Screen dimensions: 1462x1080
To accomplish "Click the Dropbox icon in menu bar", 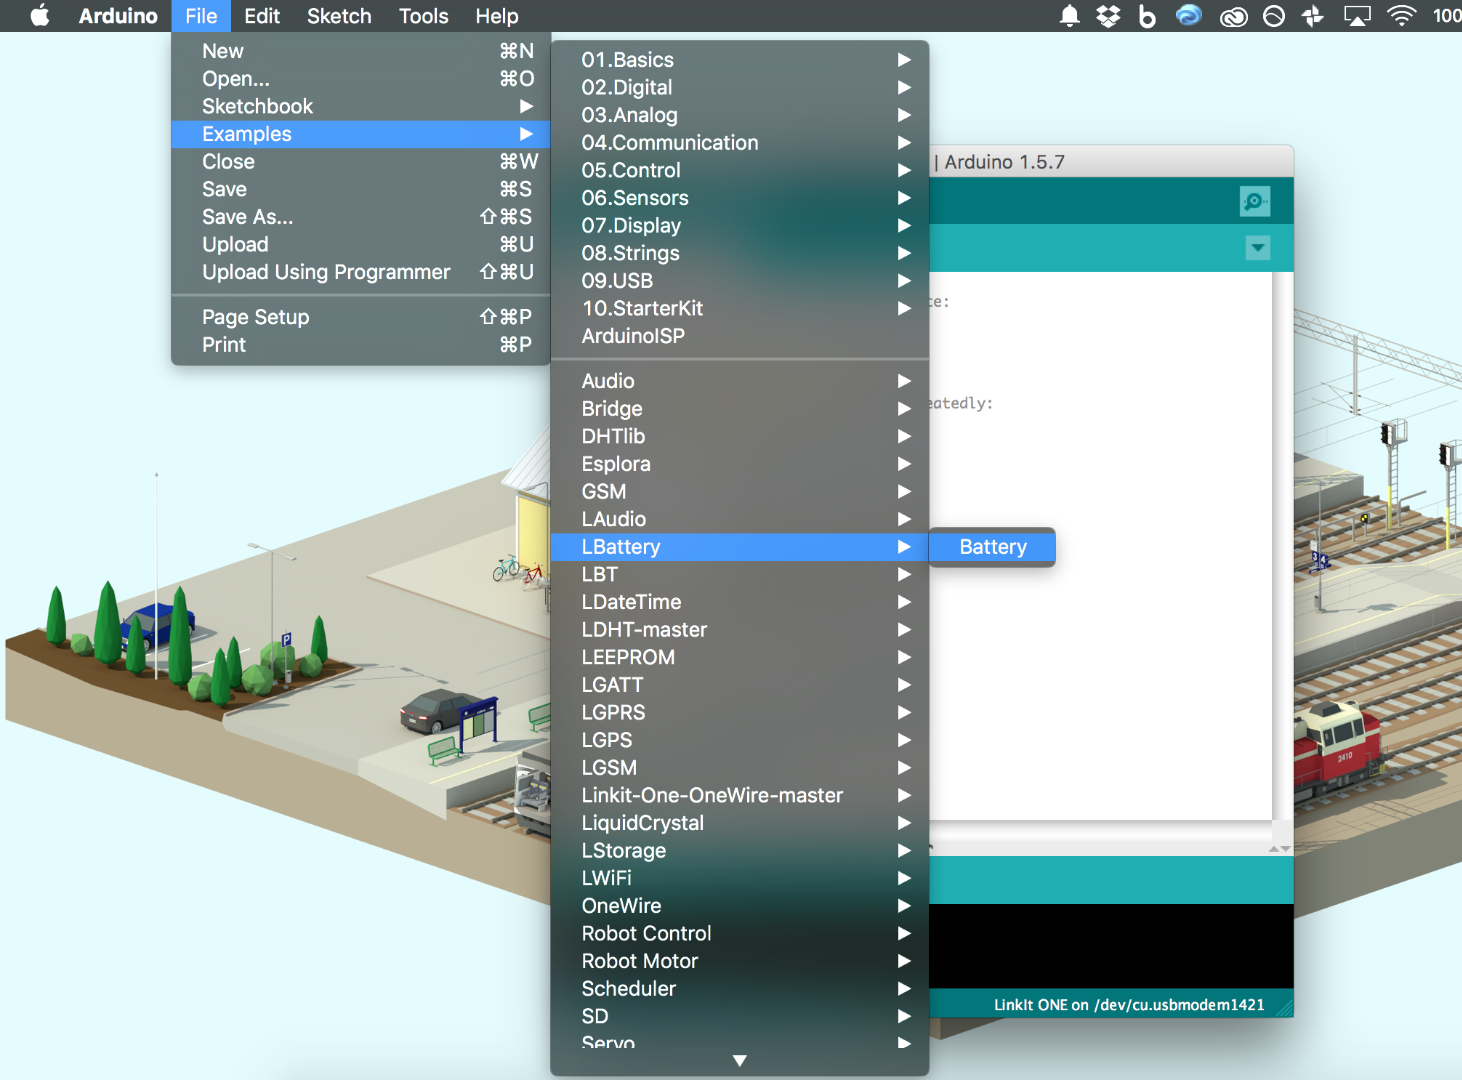I will click(x=1108, y=16).
